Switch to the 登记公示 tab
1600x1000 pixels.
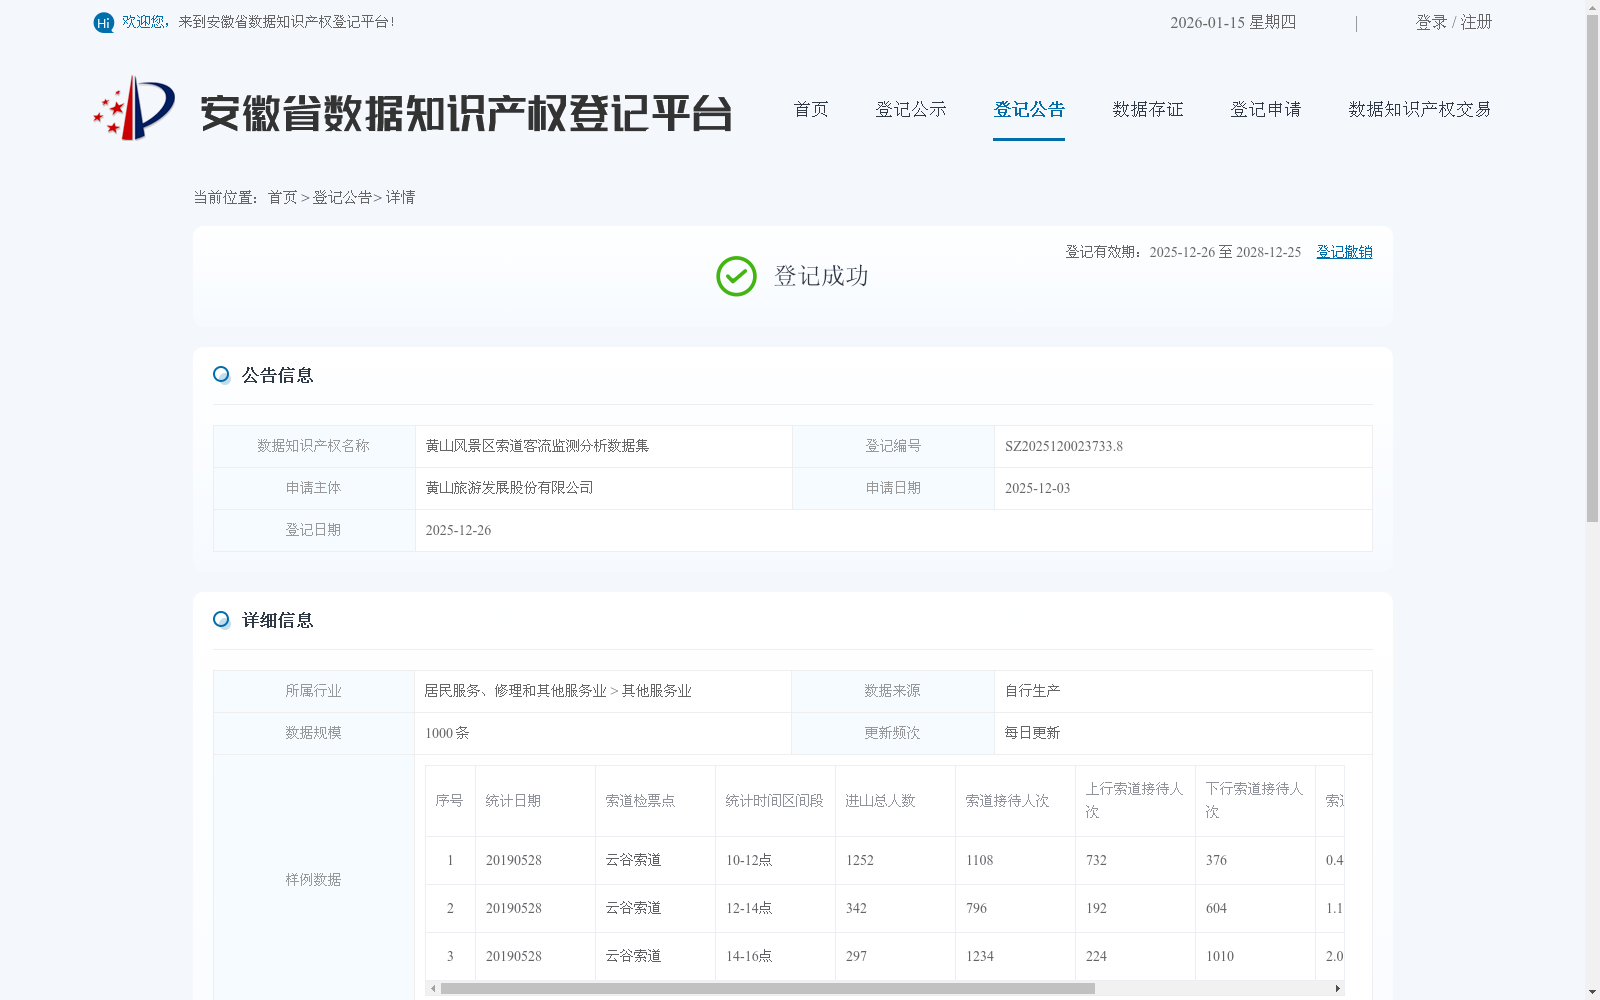click(910, 110)
